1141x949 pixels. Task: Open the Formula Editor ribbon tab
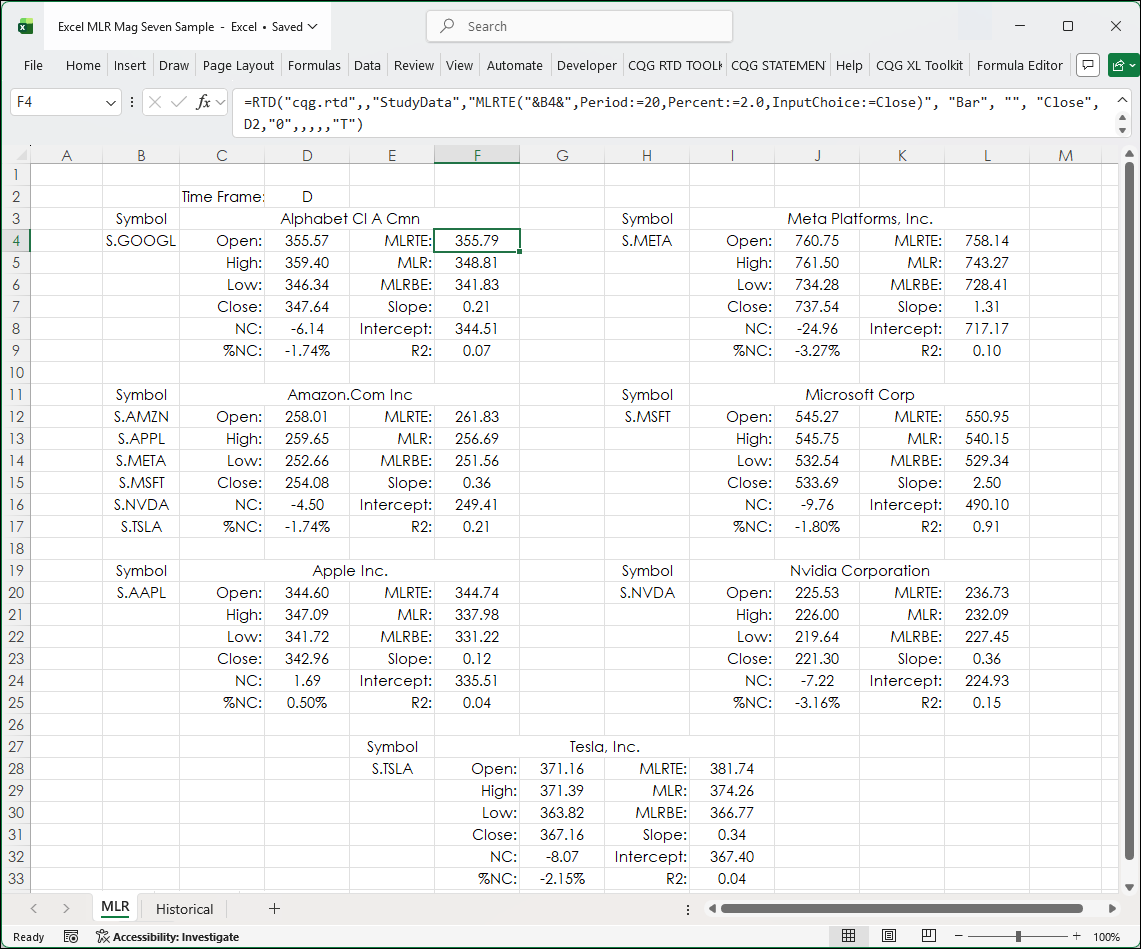(x=1019, y=65)
